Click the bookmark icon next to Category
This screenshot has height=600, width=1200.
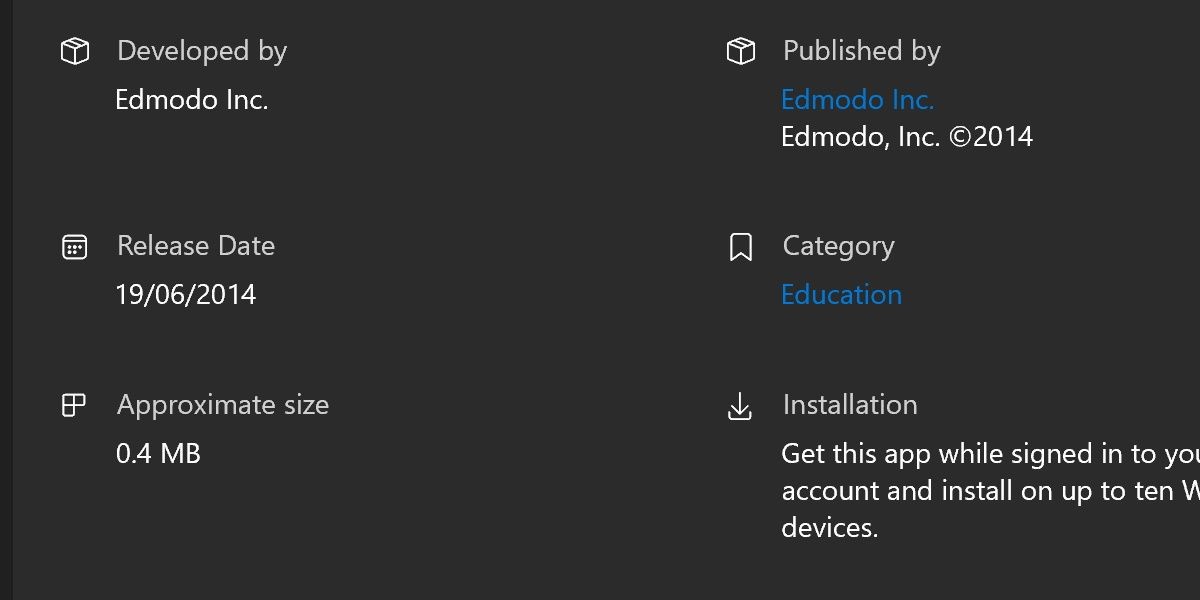pos(741,247)
